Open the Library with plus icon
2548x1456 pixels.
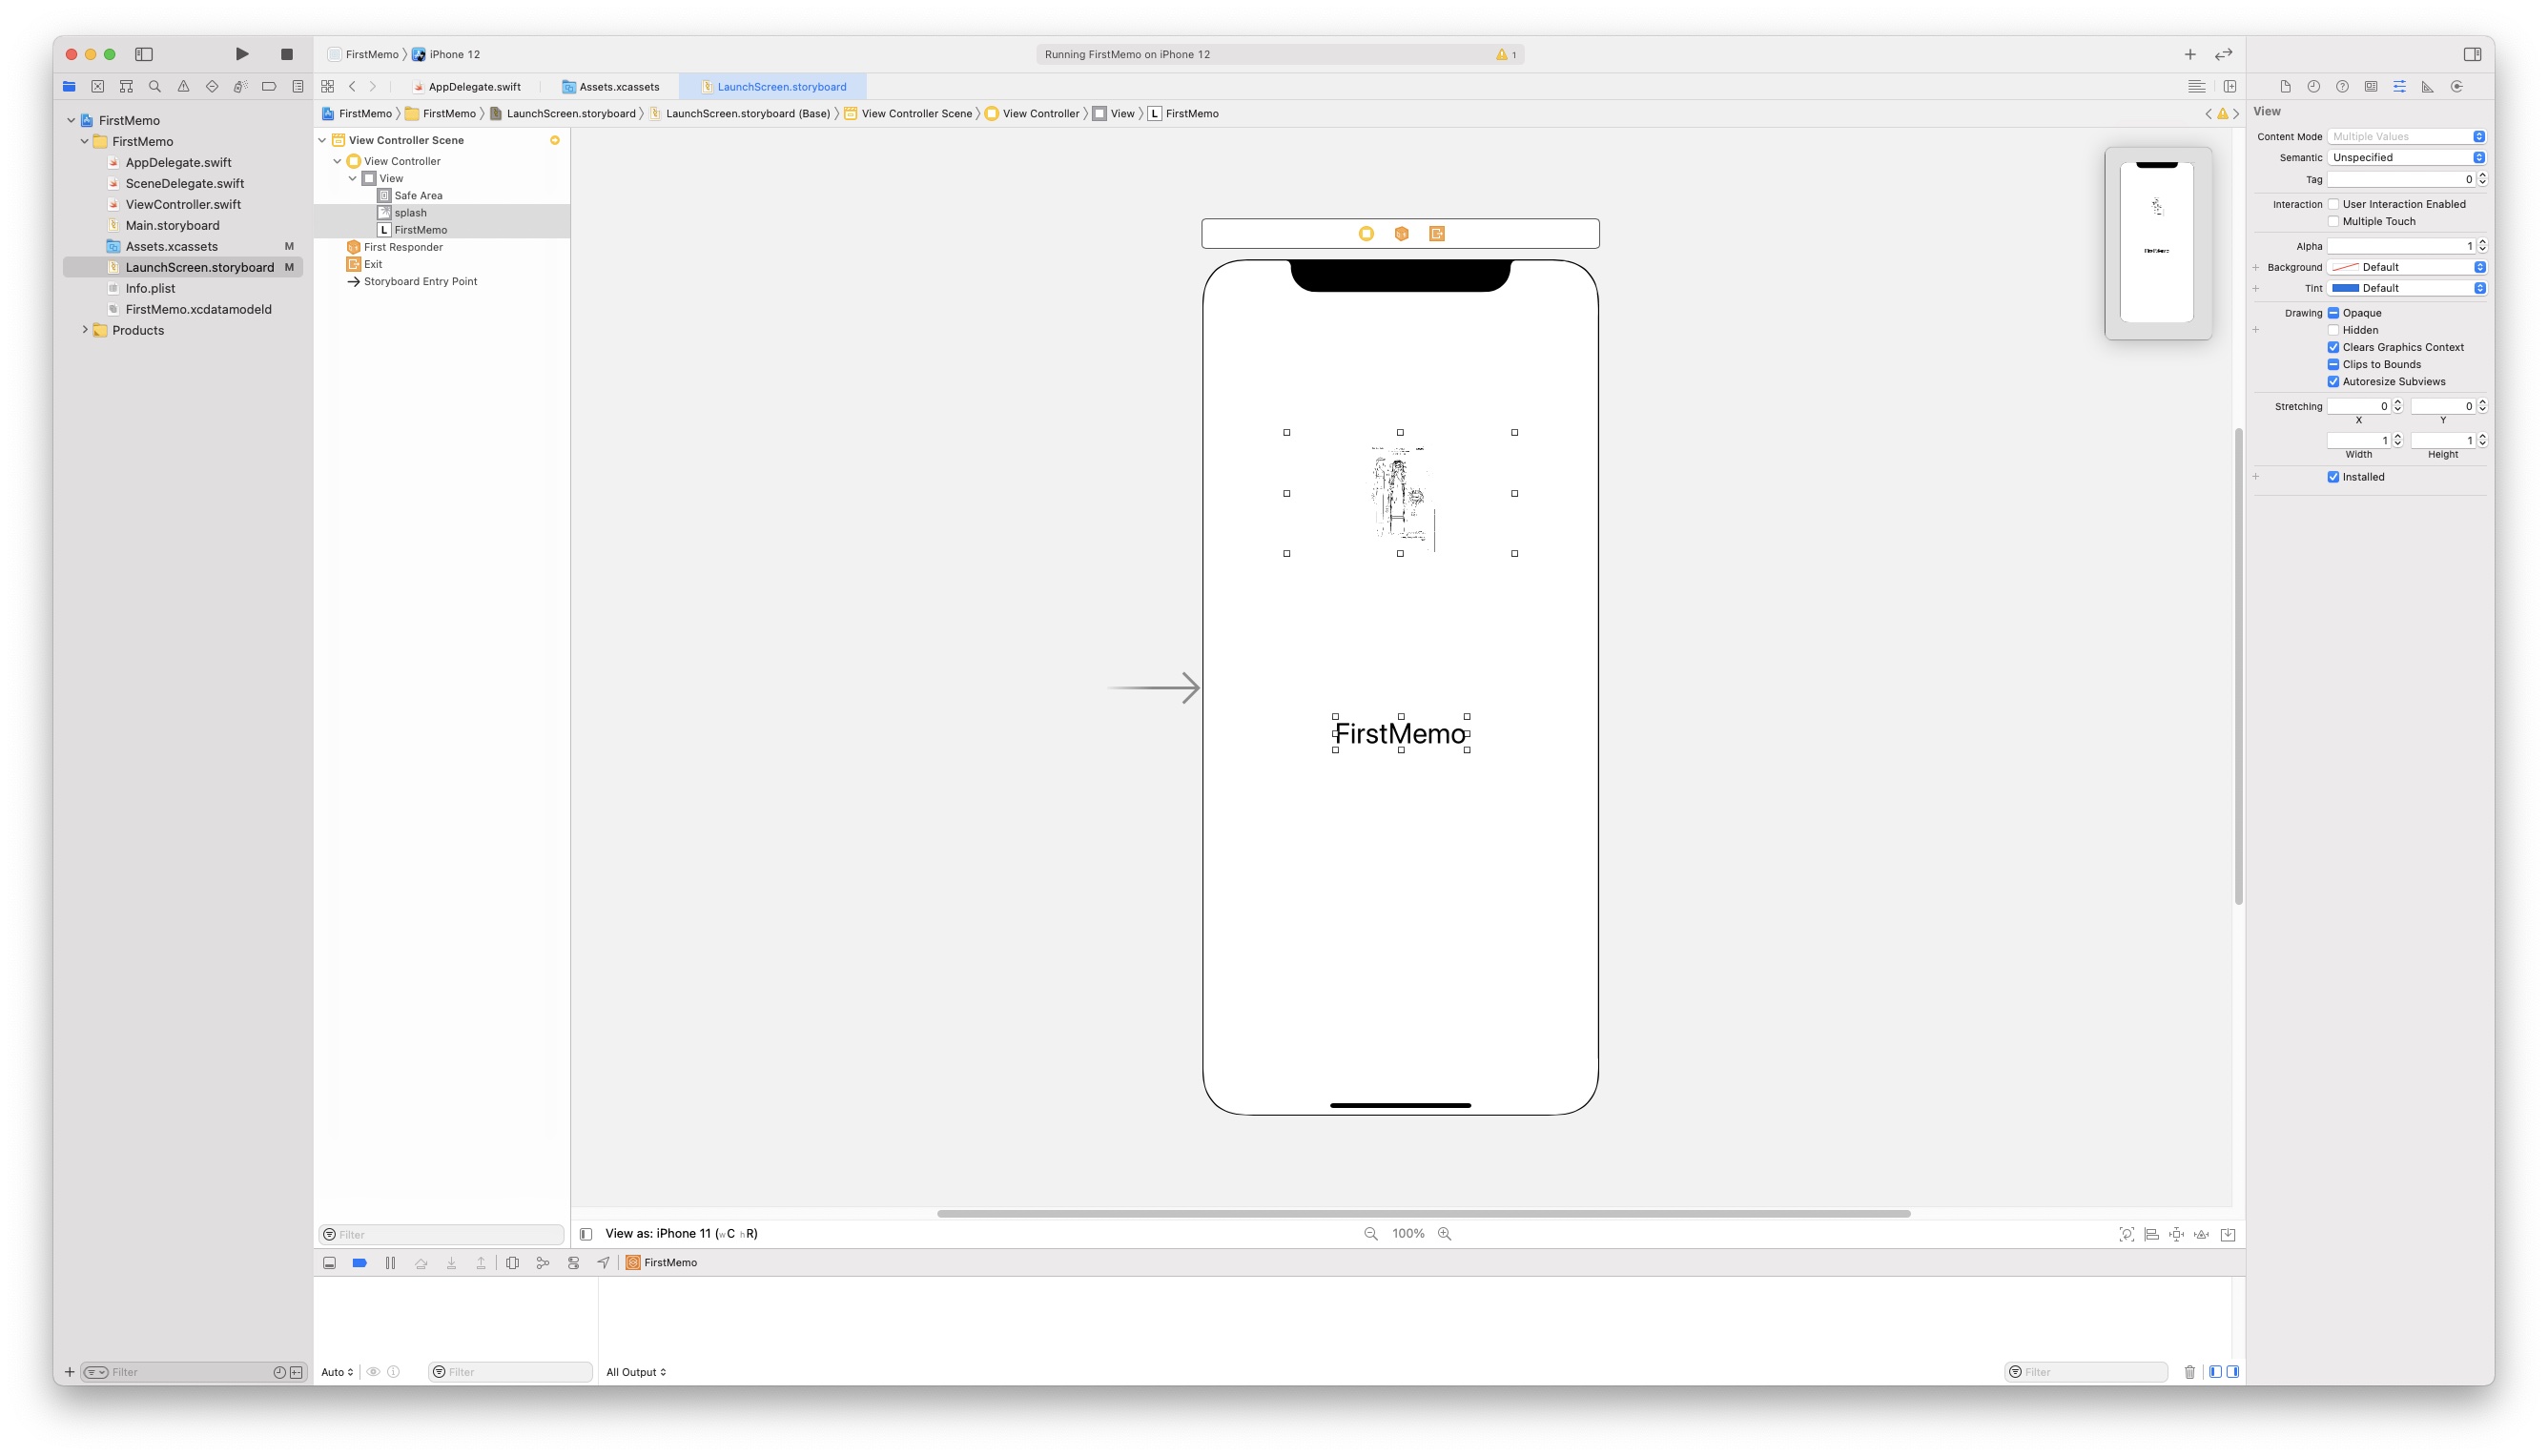pyautogui.click(x=2189, y=54)
